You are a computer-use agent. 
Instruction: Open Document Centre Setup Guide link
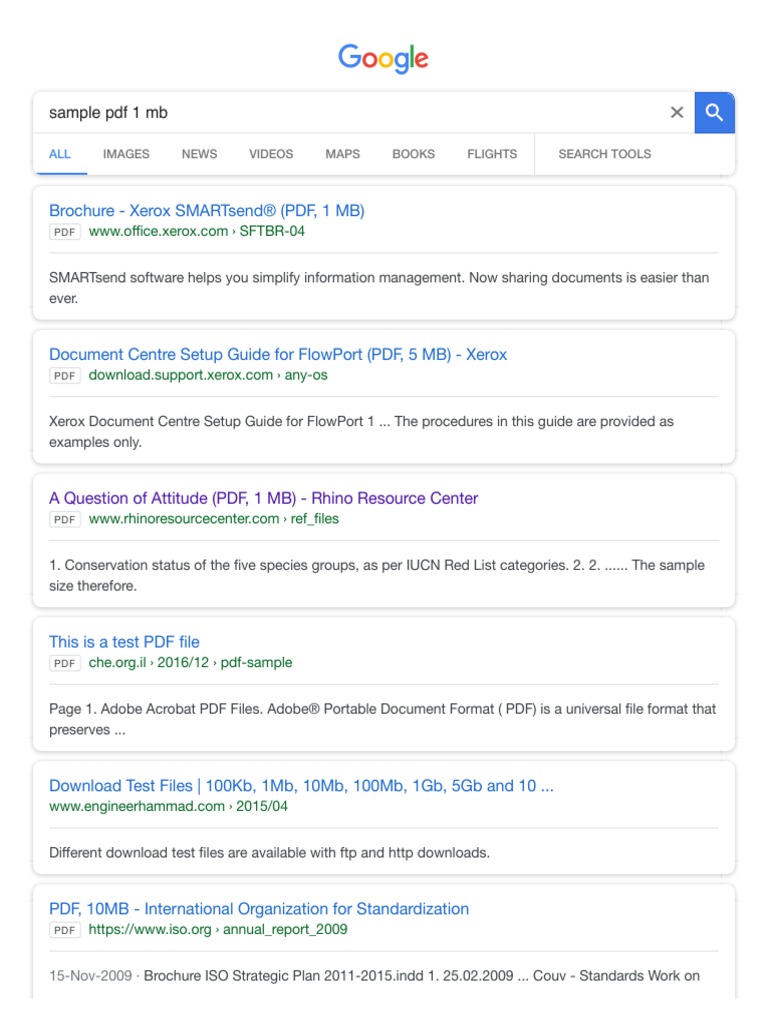pos(278,355)
